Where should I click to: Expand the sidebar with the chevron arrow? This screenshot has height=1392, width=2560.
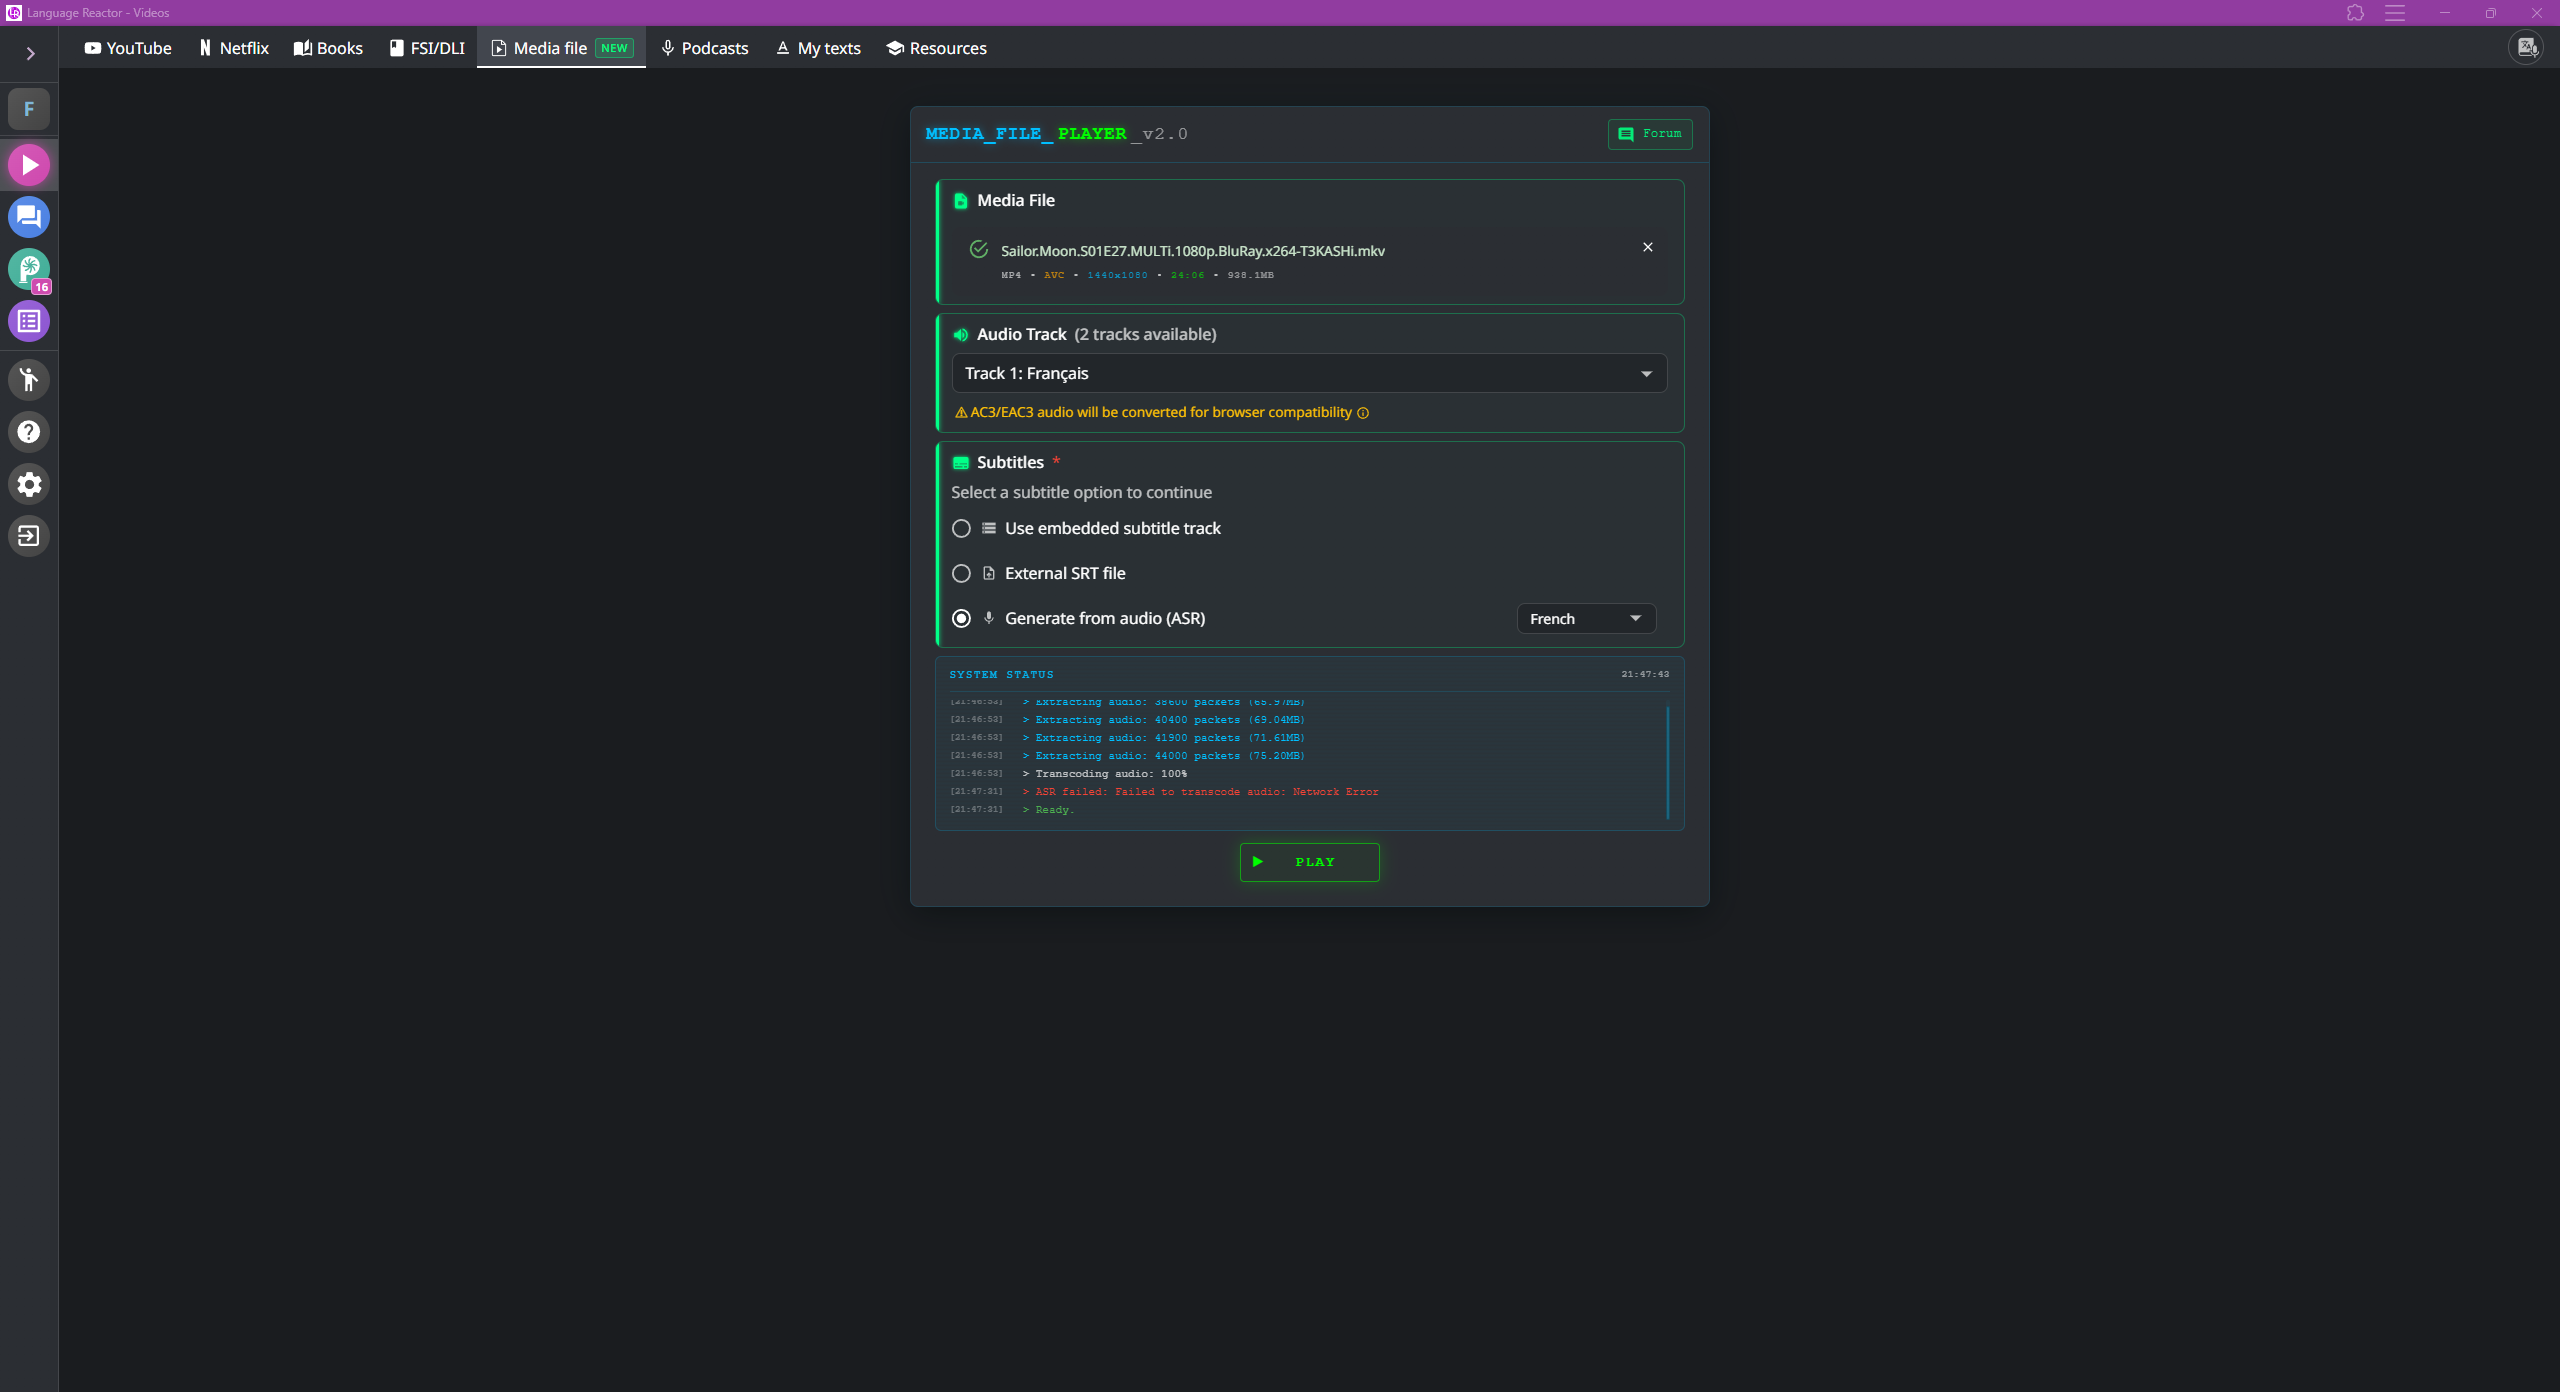[x=30, y=54]
